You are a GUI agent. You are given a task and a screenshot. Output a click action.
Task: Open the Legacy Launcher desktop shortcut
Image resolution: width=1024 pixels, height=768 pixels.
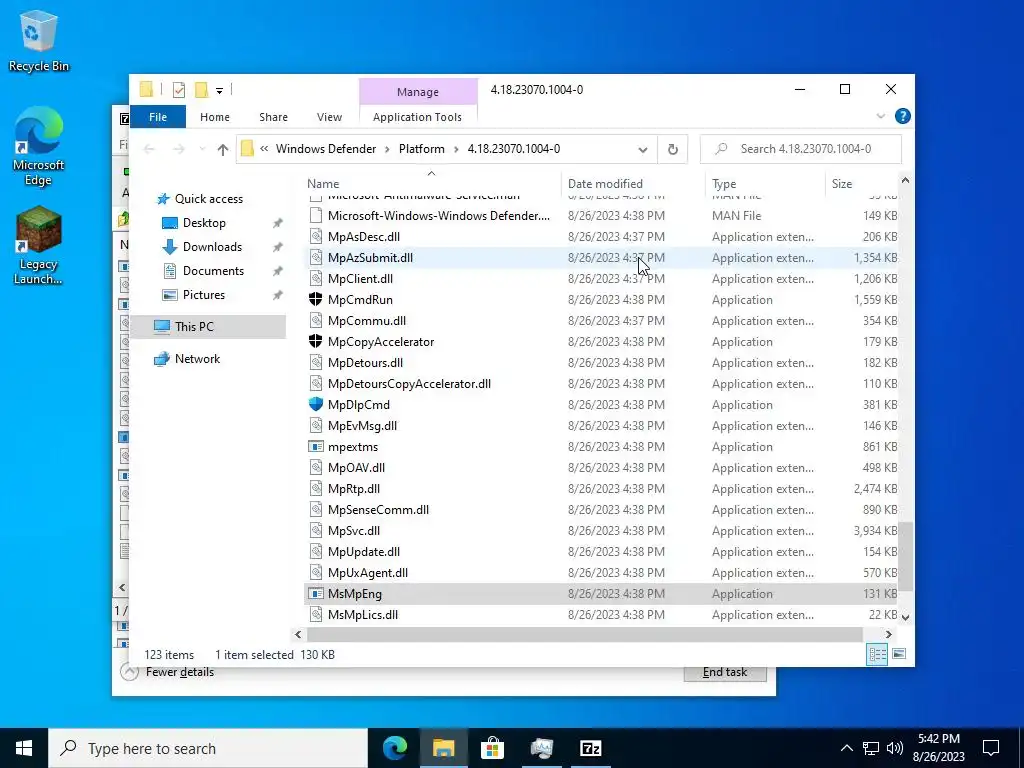[x=39, y=246]
